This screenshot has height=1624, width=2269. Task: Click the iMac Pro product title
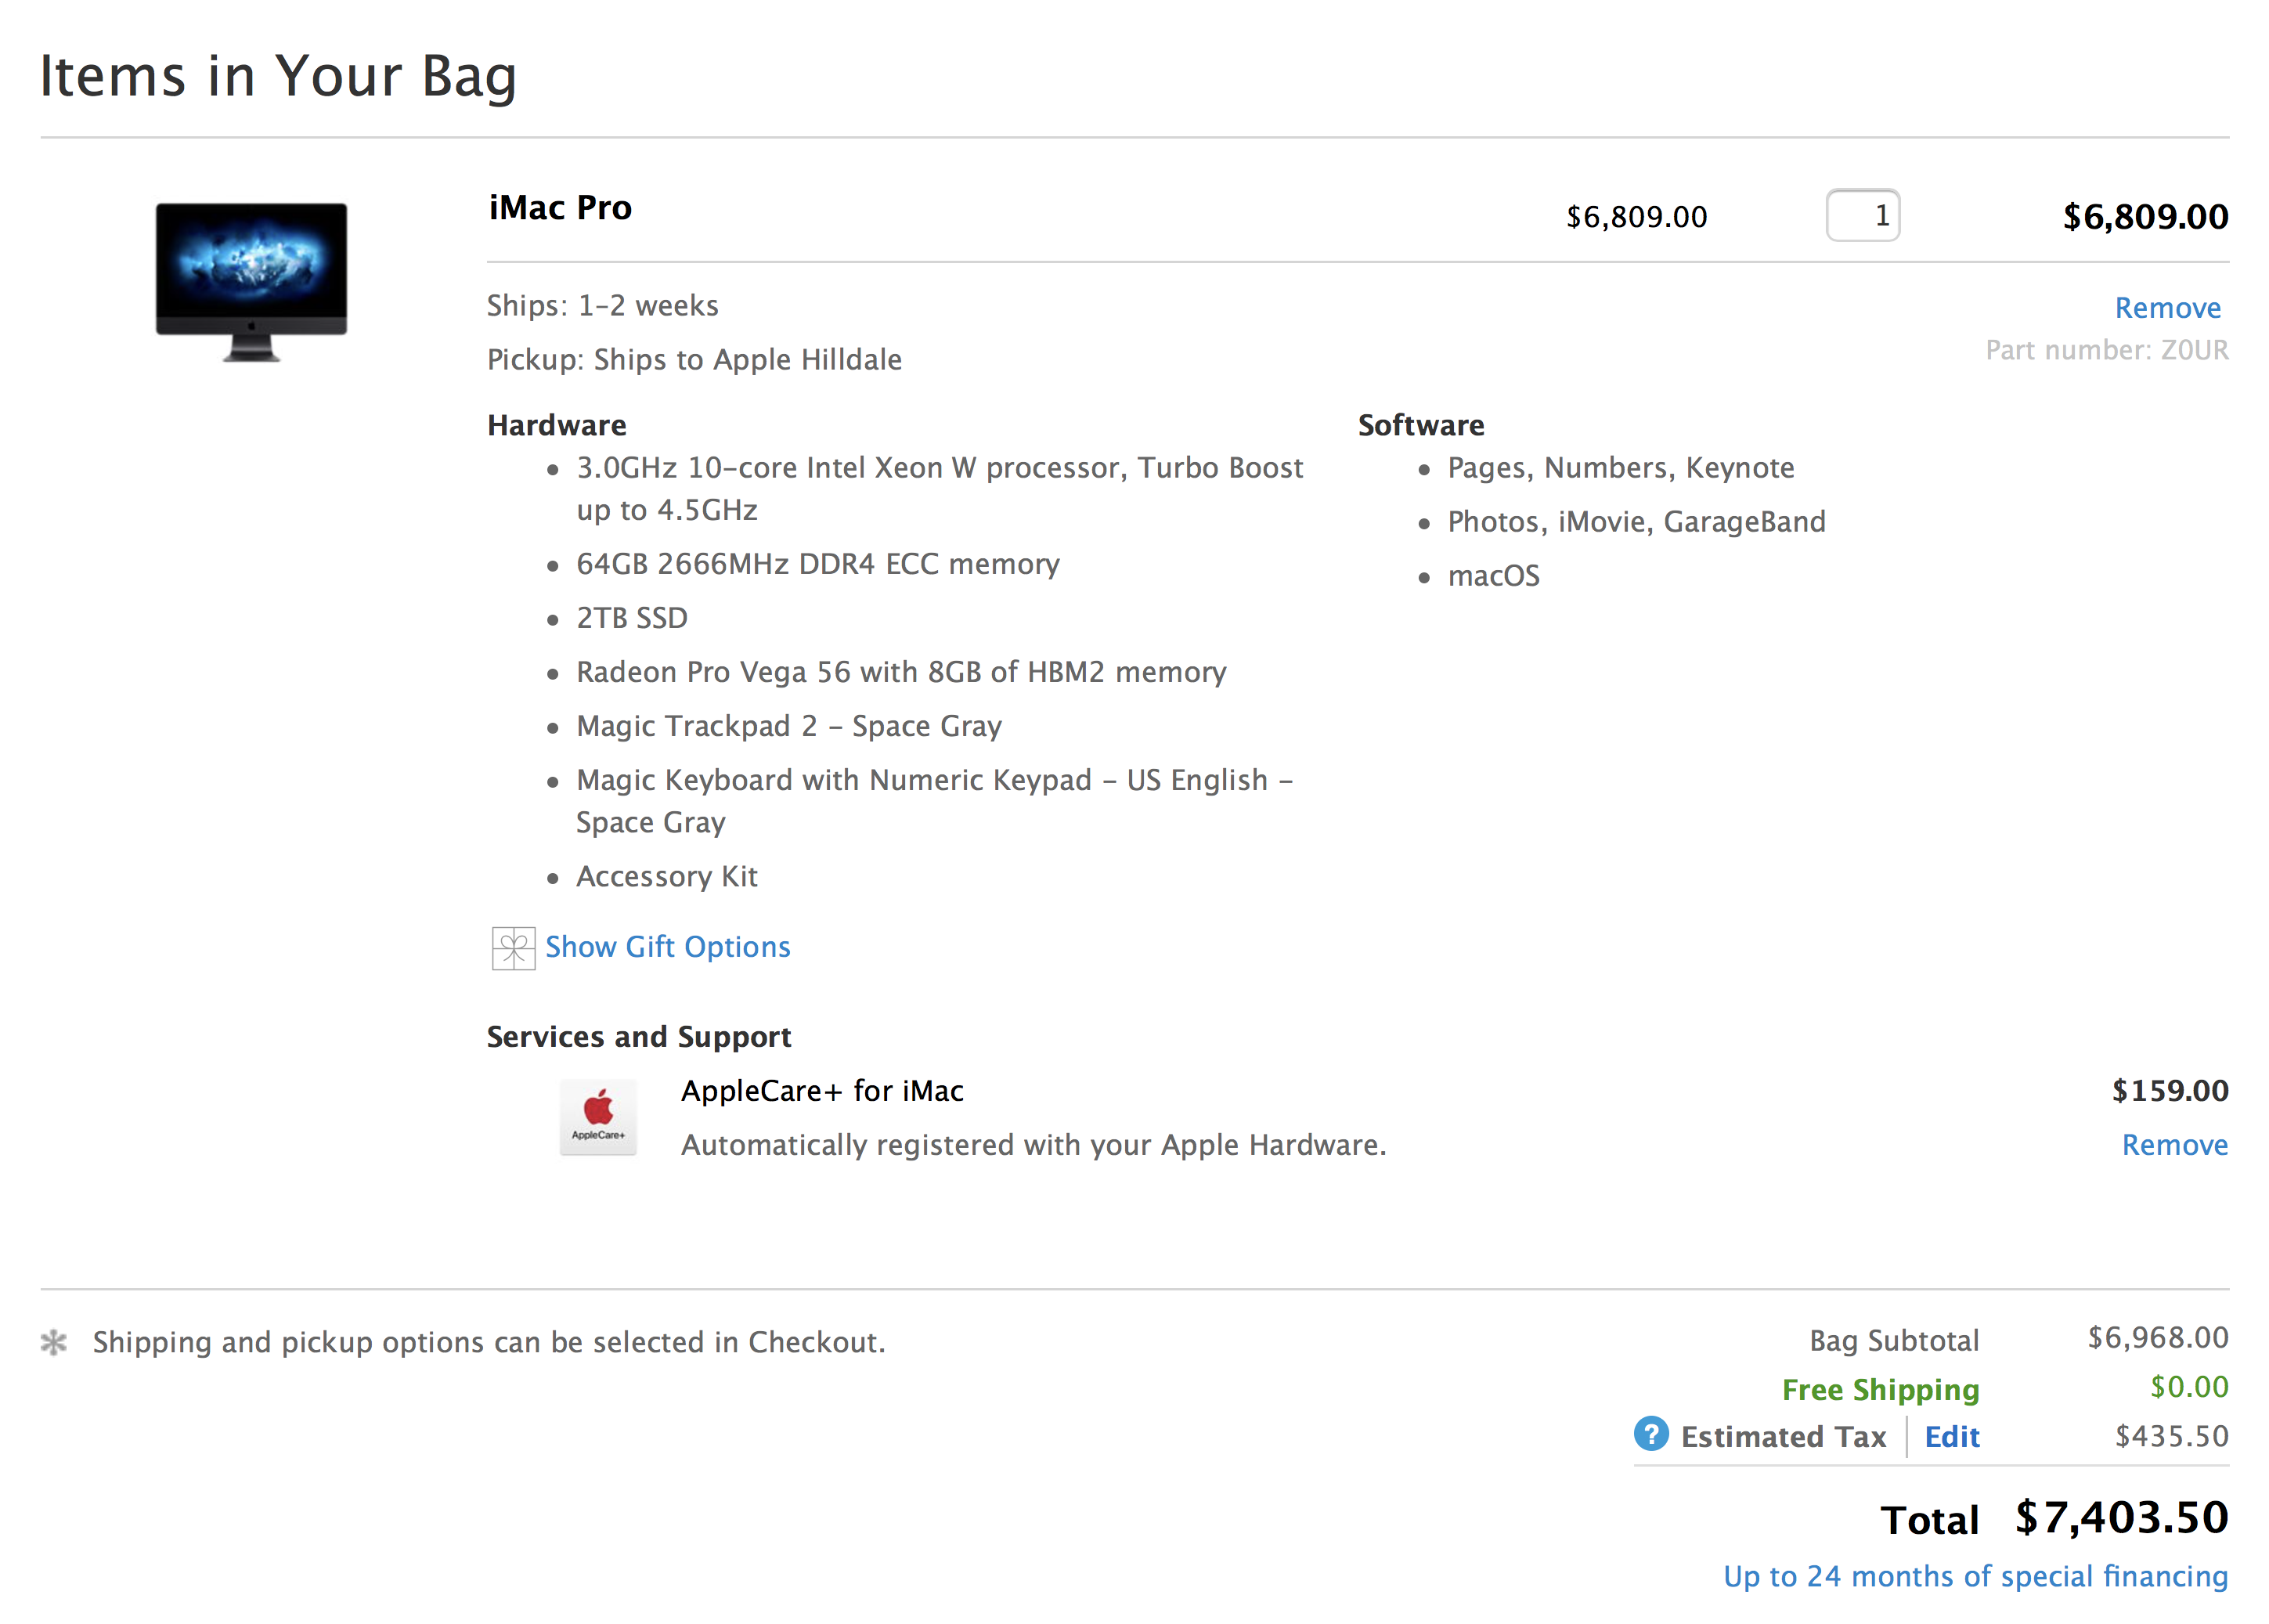pos(560,208)
